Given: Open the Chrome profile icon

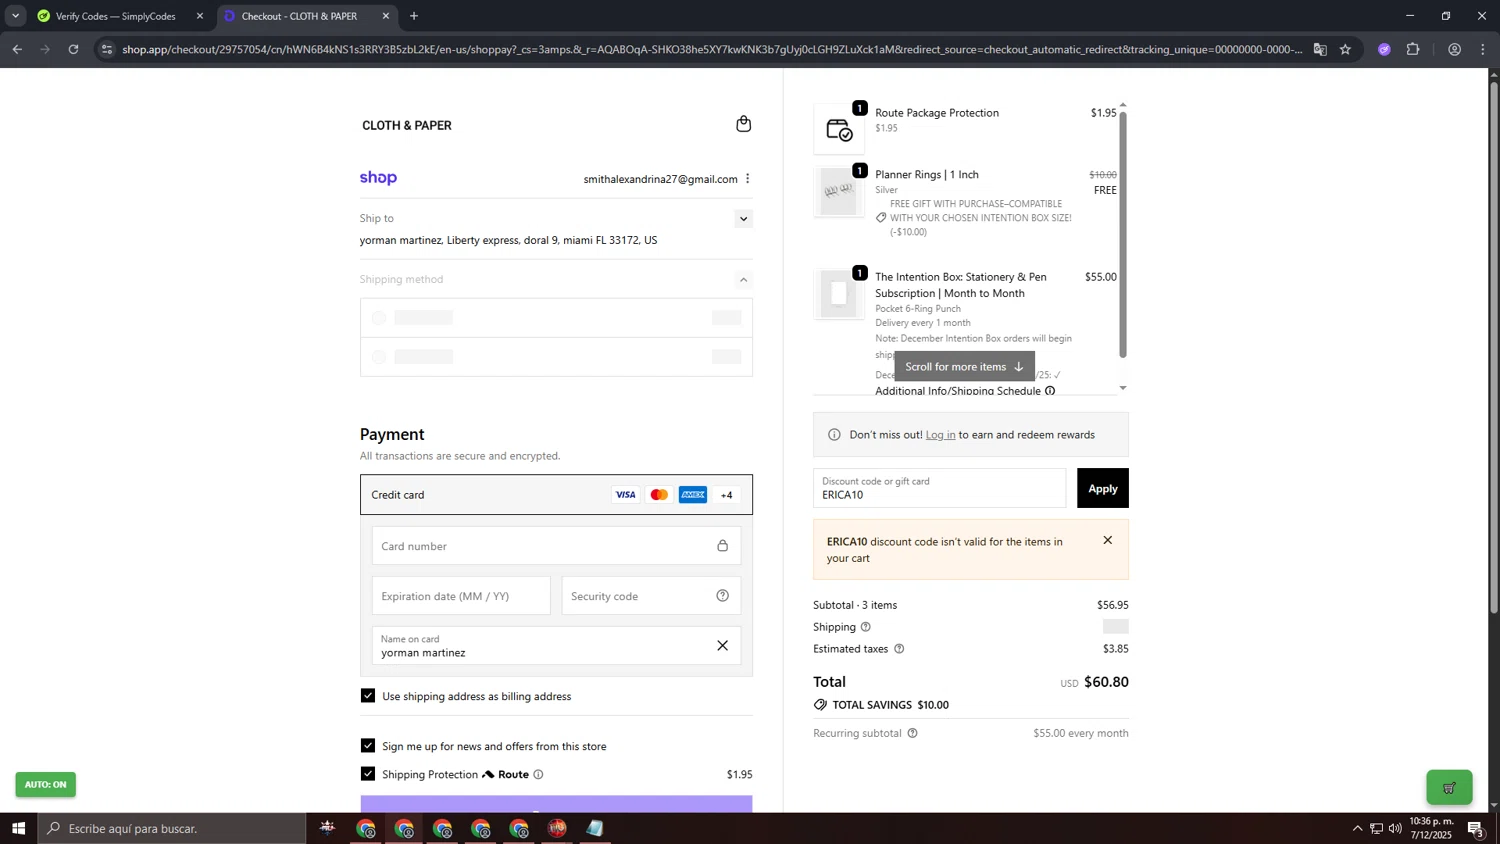Looking at the screenshot, I should (1454, 49).
